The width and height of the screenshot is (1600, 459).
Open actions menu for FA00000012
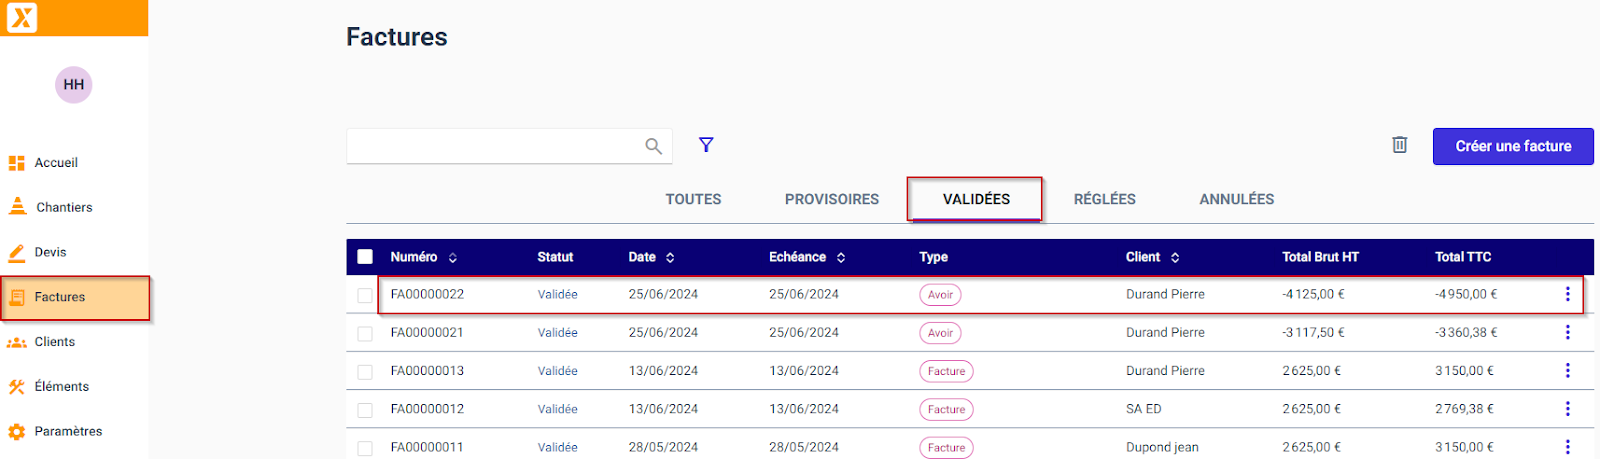(1567, 408)
